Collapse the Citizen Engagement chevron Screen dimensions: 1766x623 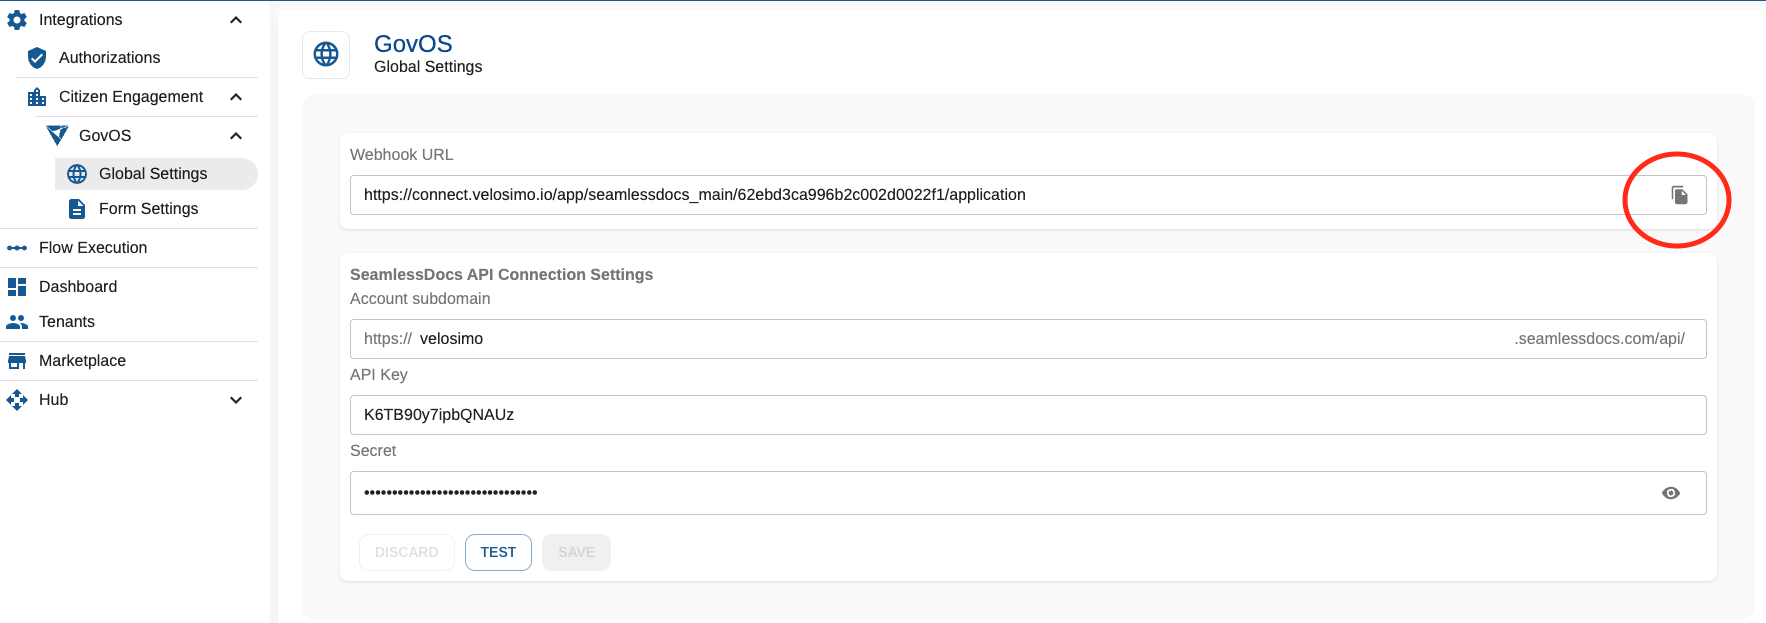236,97
